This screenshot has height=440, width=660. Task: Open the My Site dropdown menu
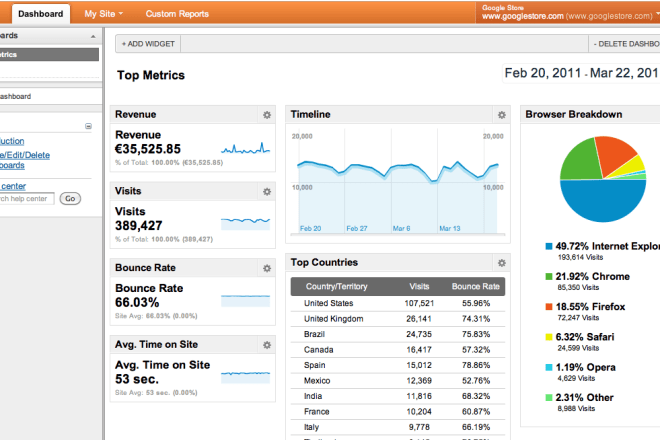[104, 14]
